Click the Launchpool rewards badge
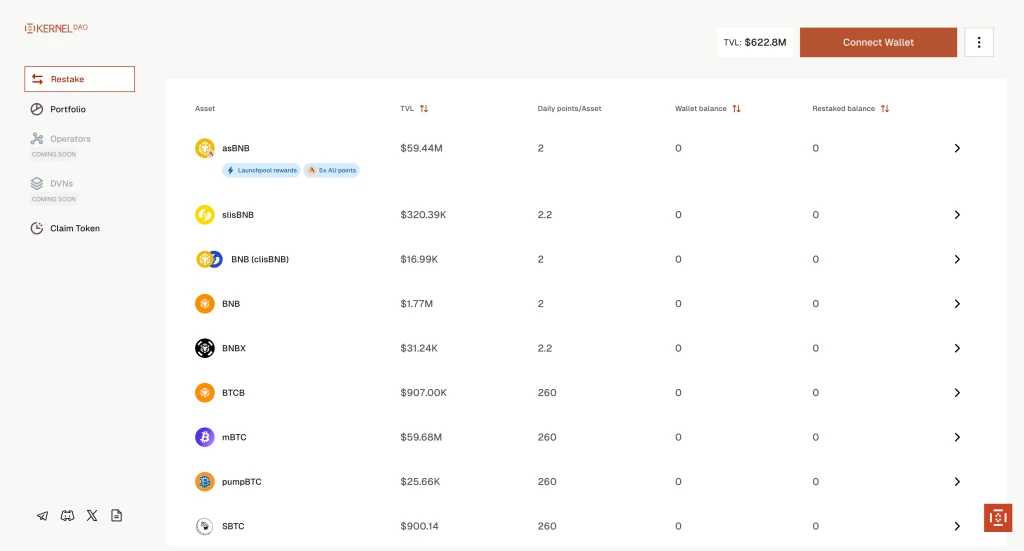The width and height of the screenshot is (1024, 551). [261, 170]
